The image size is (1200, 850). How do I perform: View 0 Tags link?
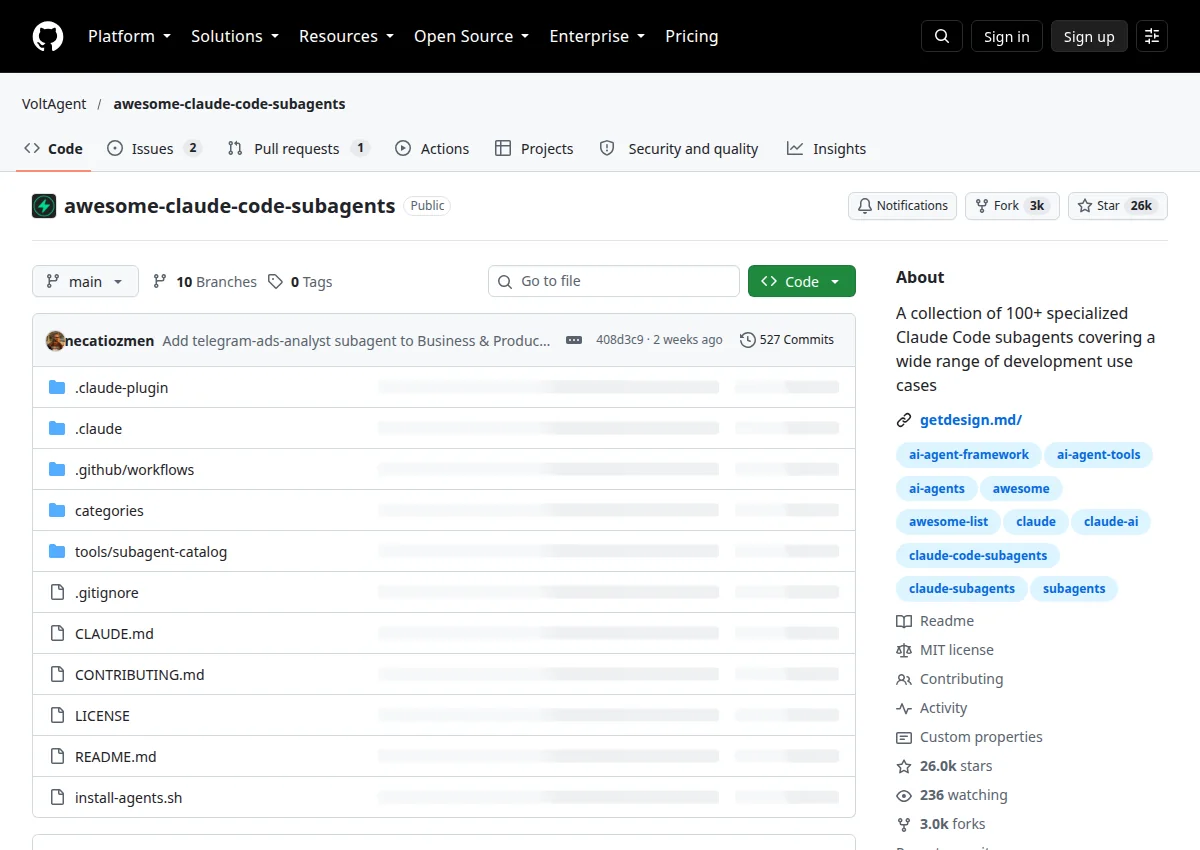300,281
